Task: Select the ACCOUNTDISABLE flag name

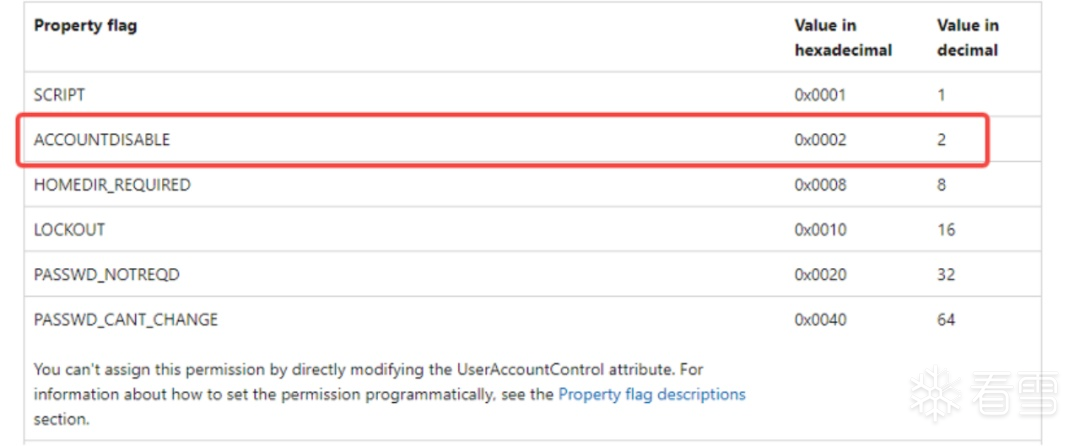Action: point(102,140)
